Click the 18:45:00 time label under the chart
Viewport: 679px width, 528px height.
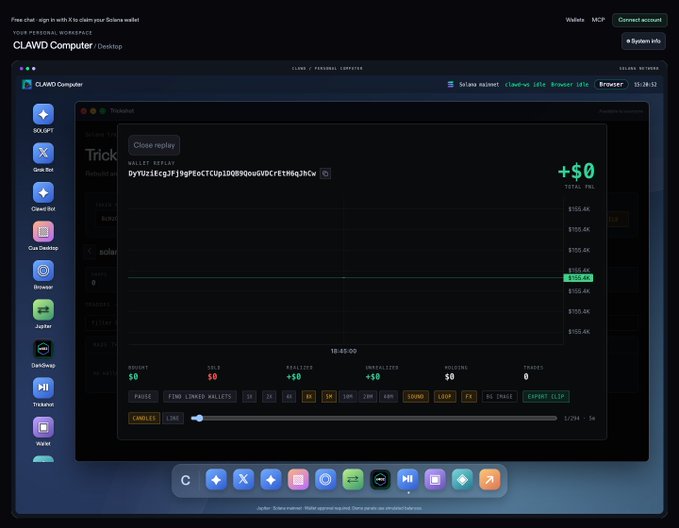pos(344,351)
